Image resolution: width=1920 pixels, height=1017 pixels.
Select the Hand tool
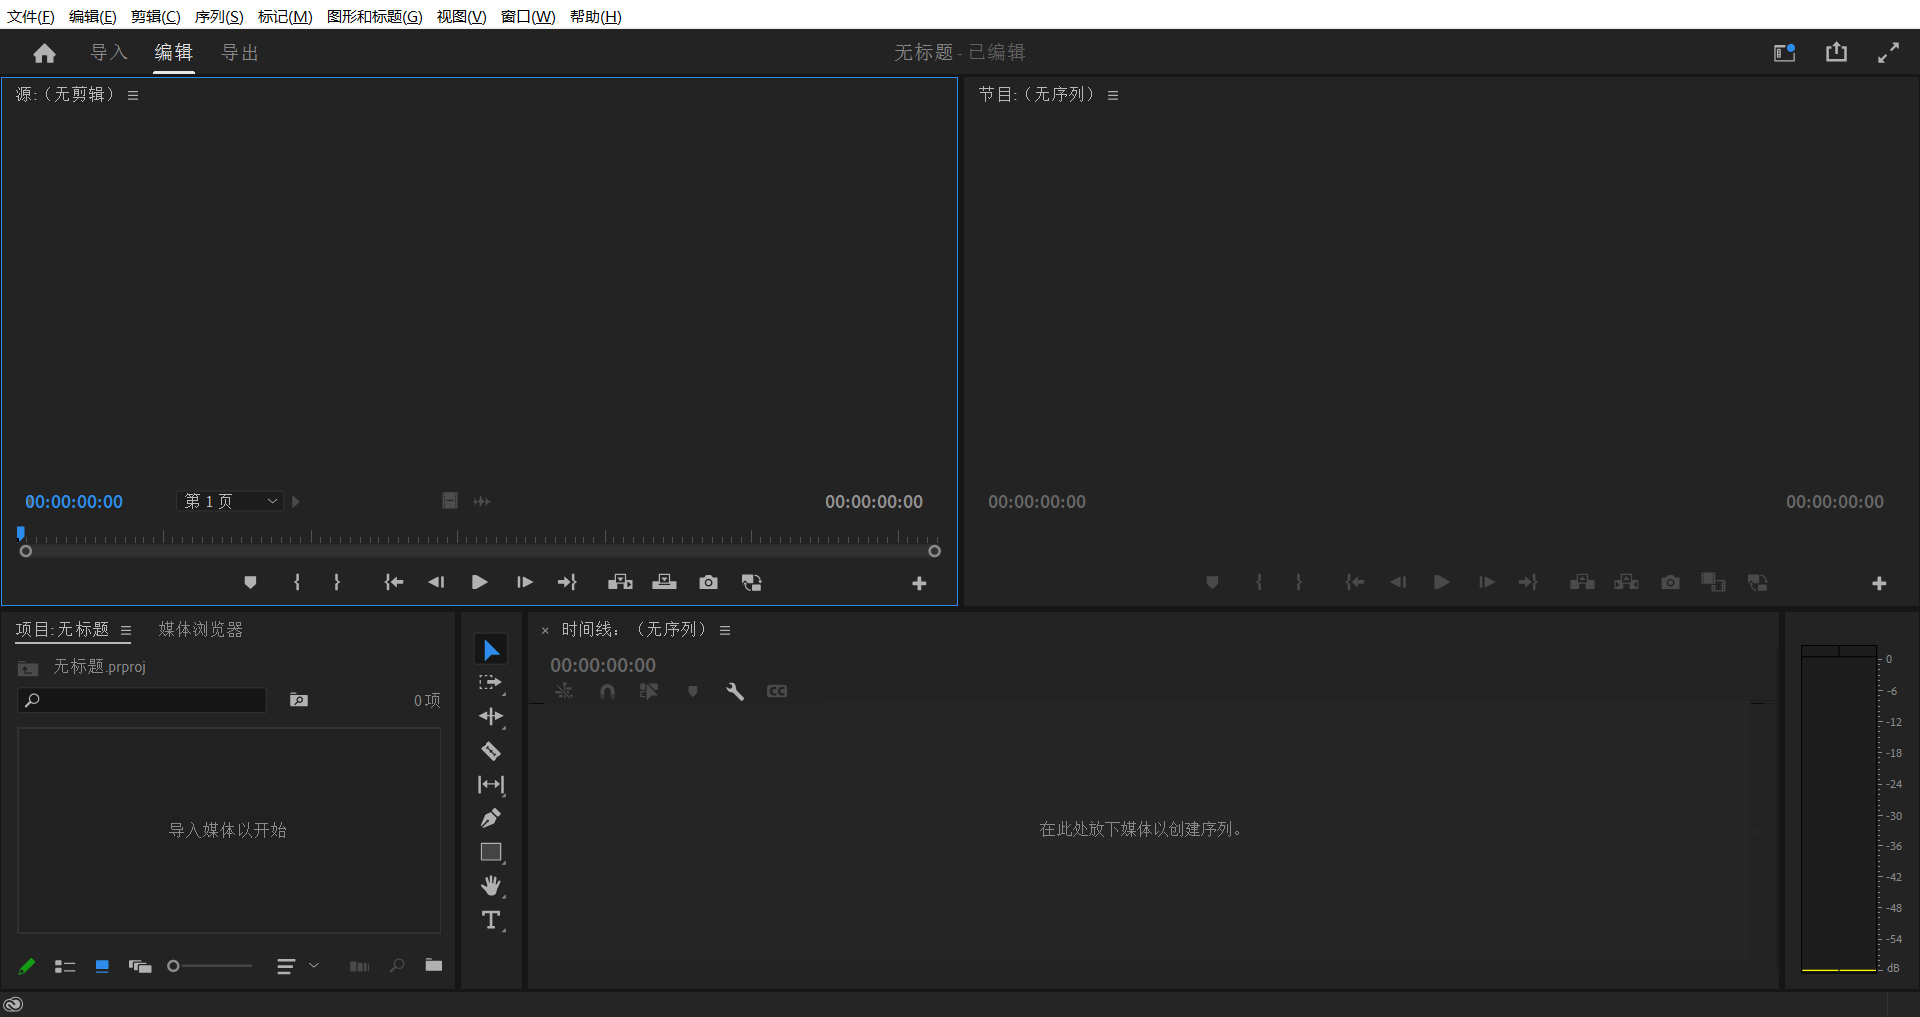click(x=491, y=886)
